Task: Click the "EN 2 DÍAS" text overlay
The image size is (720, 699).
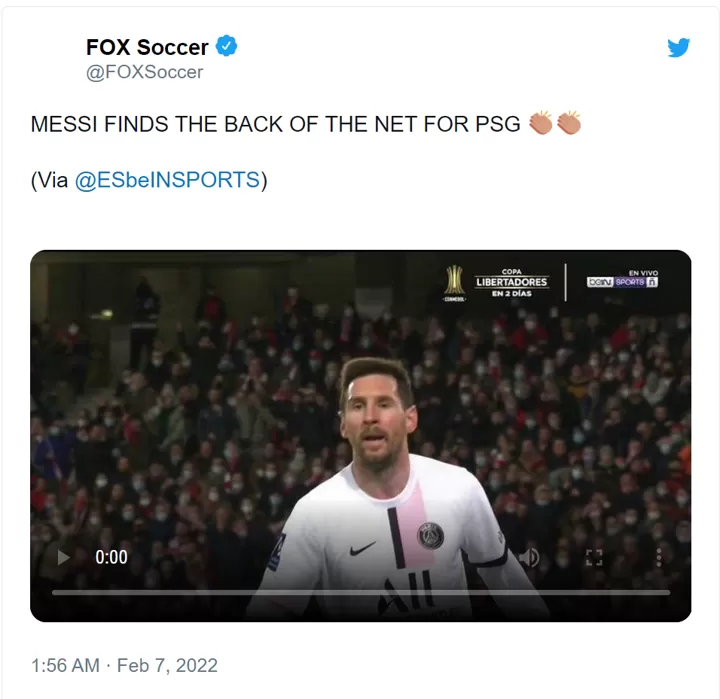Action: pos(511,294)
